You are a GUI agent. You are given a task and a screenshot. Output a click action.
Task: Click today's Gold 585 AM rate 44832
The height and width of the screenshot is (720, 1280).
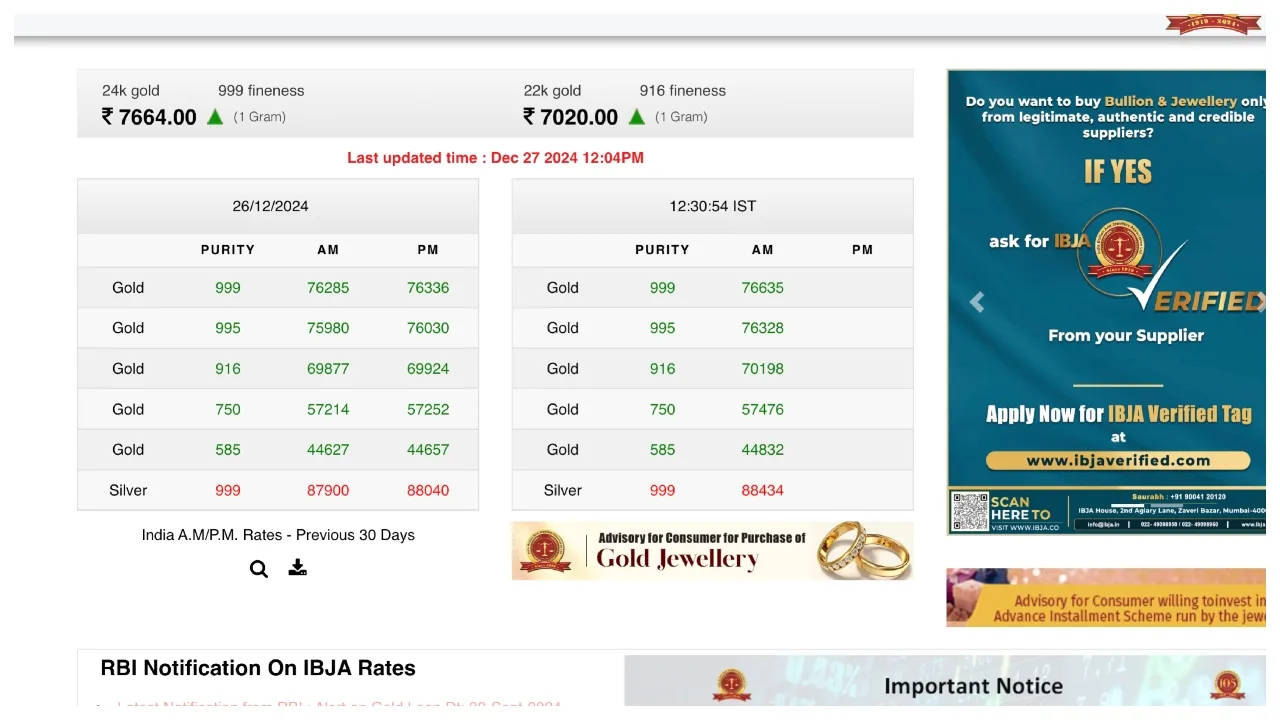(763, 450)
